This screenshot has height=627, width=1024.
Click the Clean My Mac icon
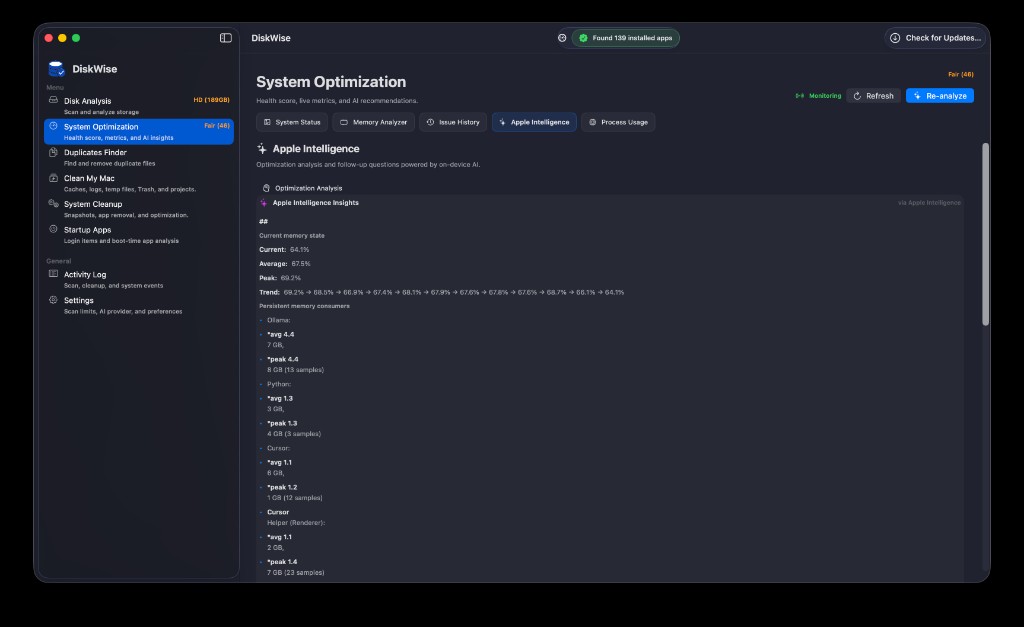pos(54,178)
